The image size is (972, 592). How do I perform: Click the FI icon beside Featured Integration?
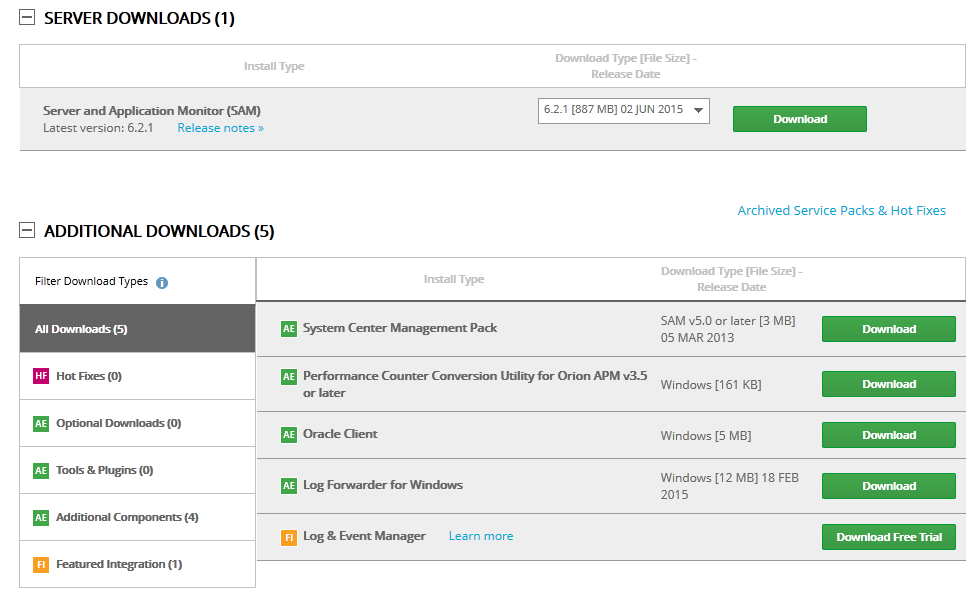pyautogui.click(x=41, y=565)
